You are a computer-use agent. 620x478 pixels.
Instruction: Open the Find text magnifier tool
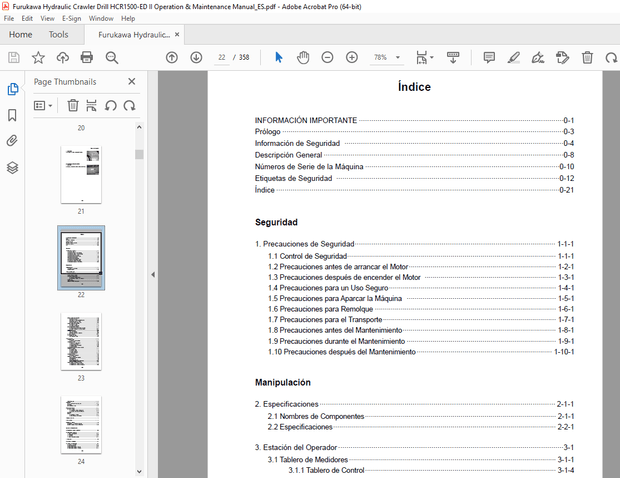[x=112, y=58]
